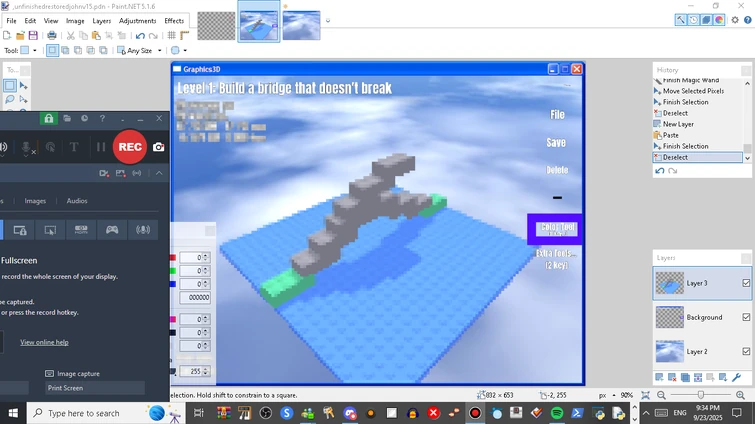Toggle visibility of Layer 3
Viewport: 755px width, 424px height.
[746, 283]
